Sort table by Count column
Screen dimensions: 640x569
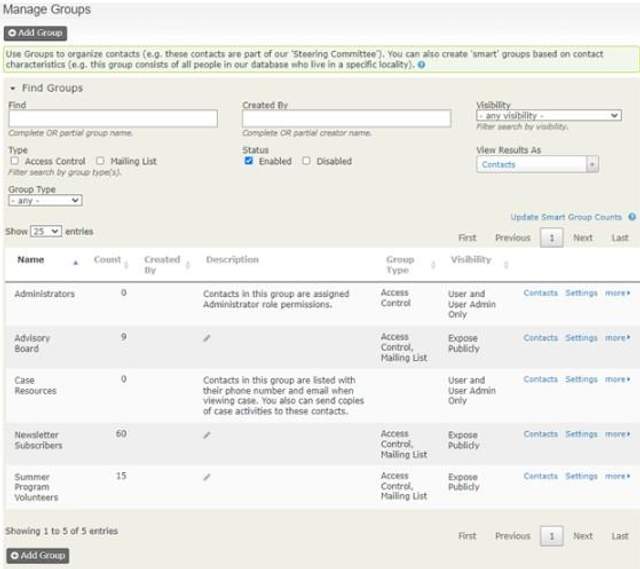coord(107,260)
